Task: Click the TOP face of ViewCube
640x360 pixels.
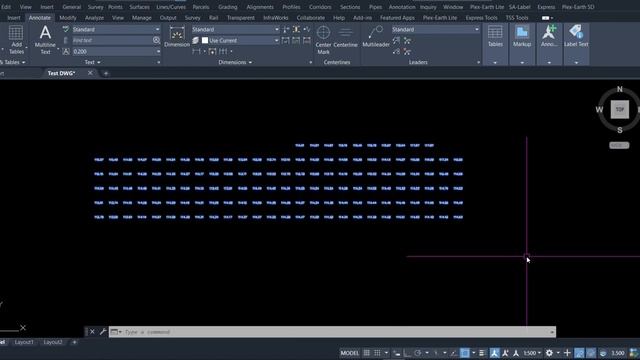Action: point(620,109)
